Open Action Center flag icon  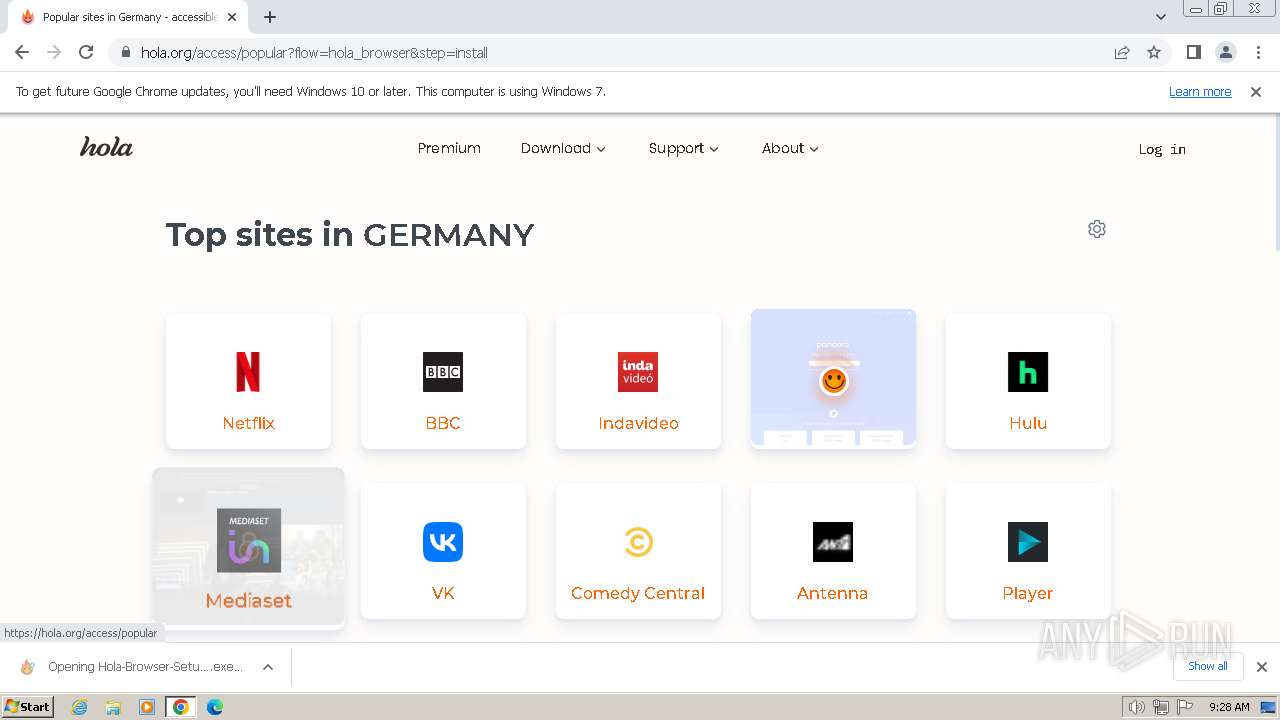pos(1184,707)
